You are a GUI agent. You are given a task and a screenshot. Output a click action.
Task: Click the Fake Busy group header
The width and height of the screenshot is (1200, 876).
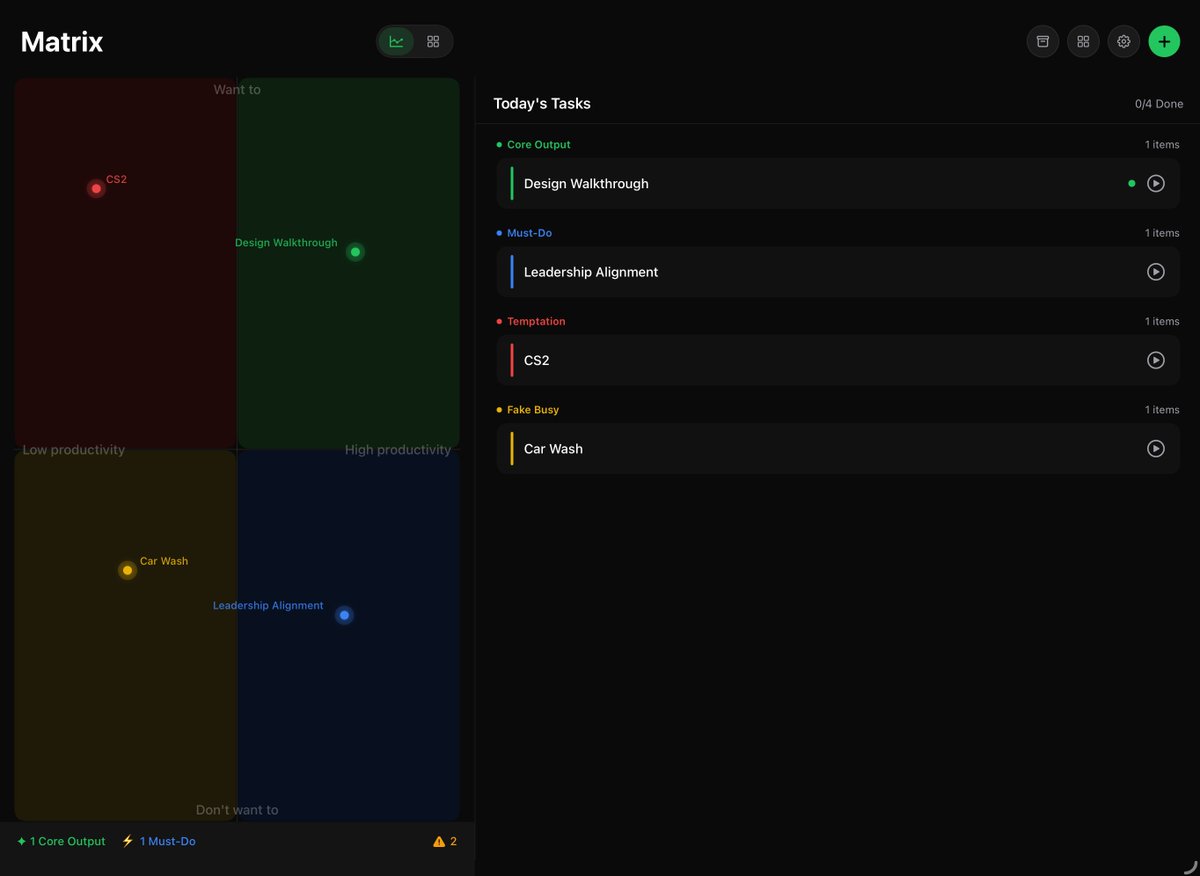coord(528,410)
